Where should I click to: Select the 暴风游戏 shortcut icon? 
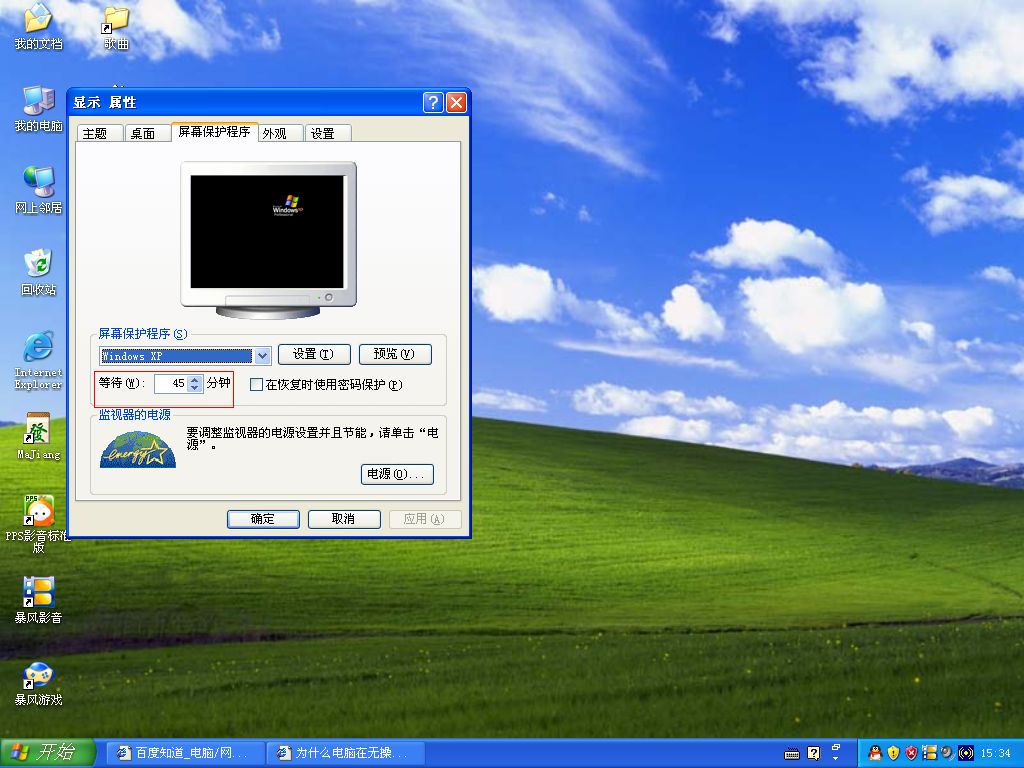tap(38, 683)
